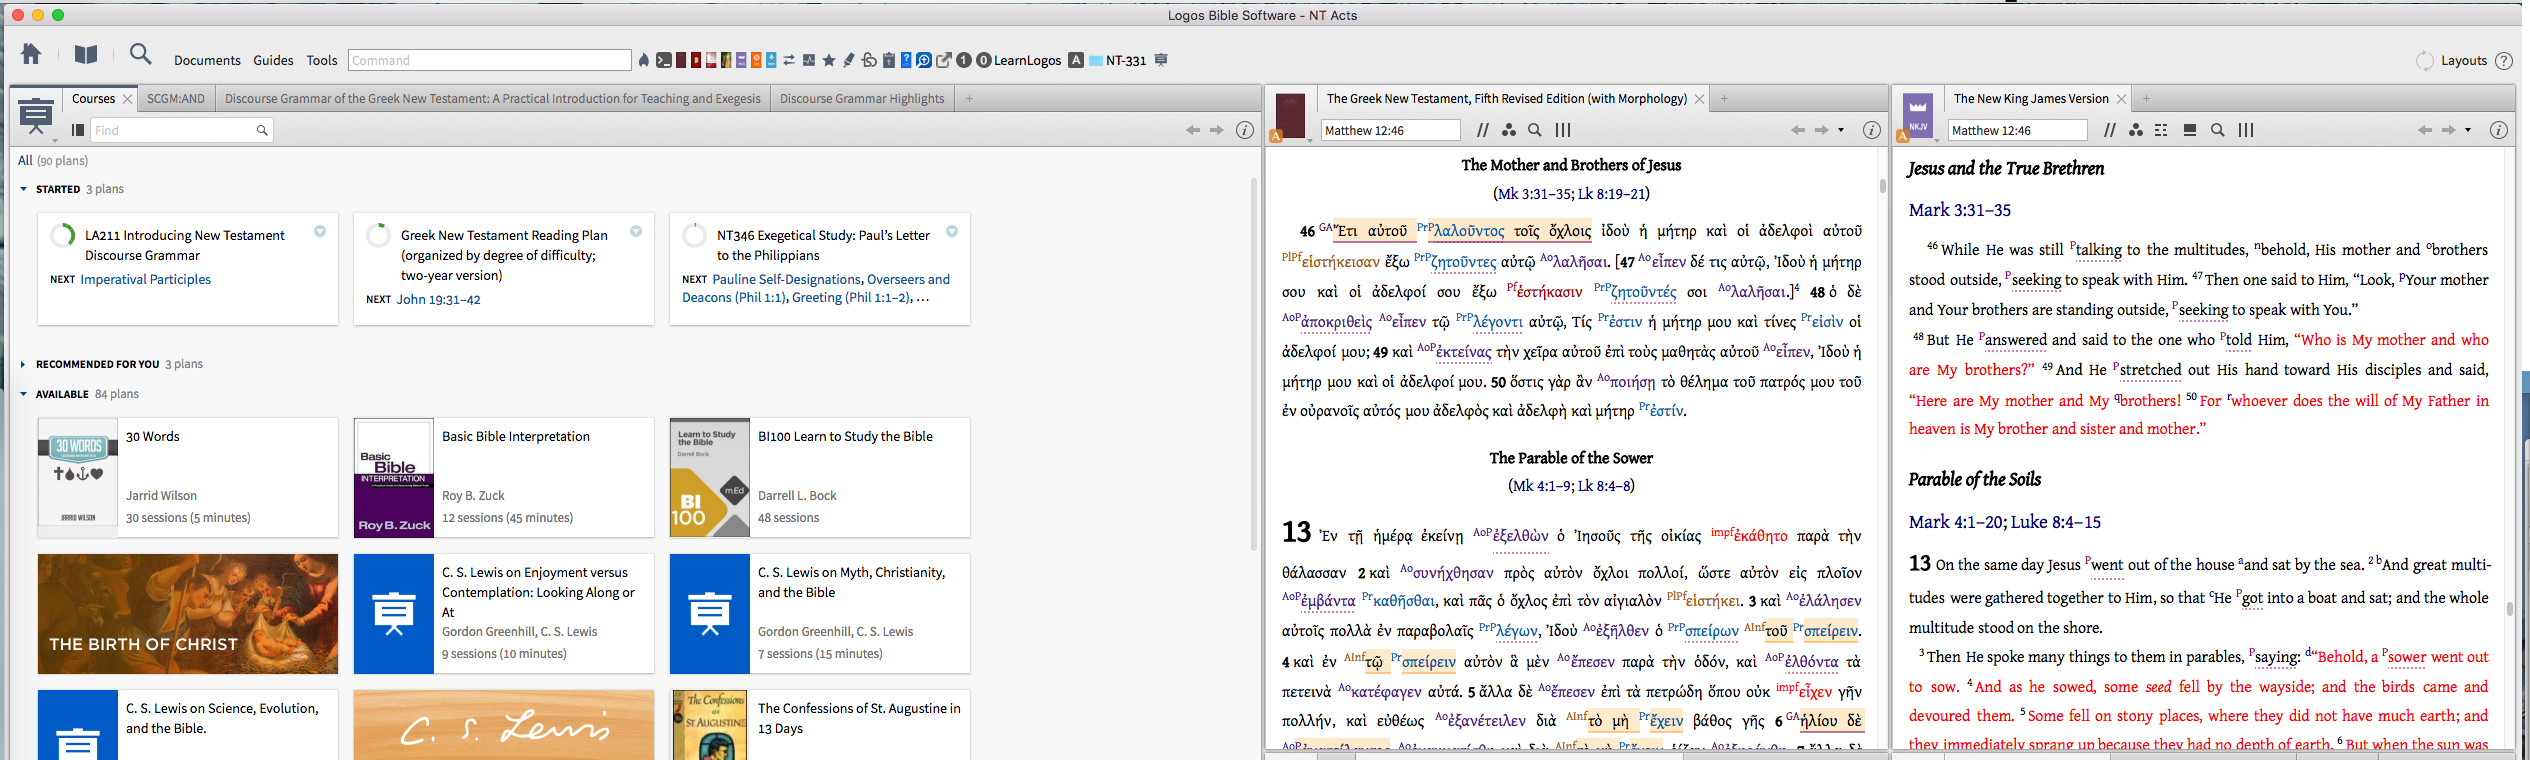The image size is (2530, 760).
Task: Click the terminal prompt shortcut icon
Action: click(x=663, y=60)
